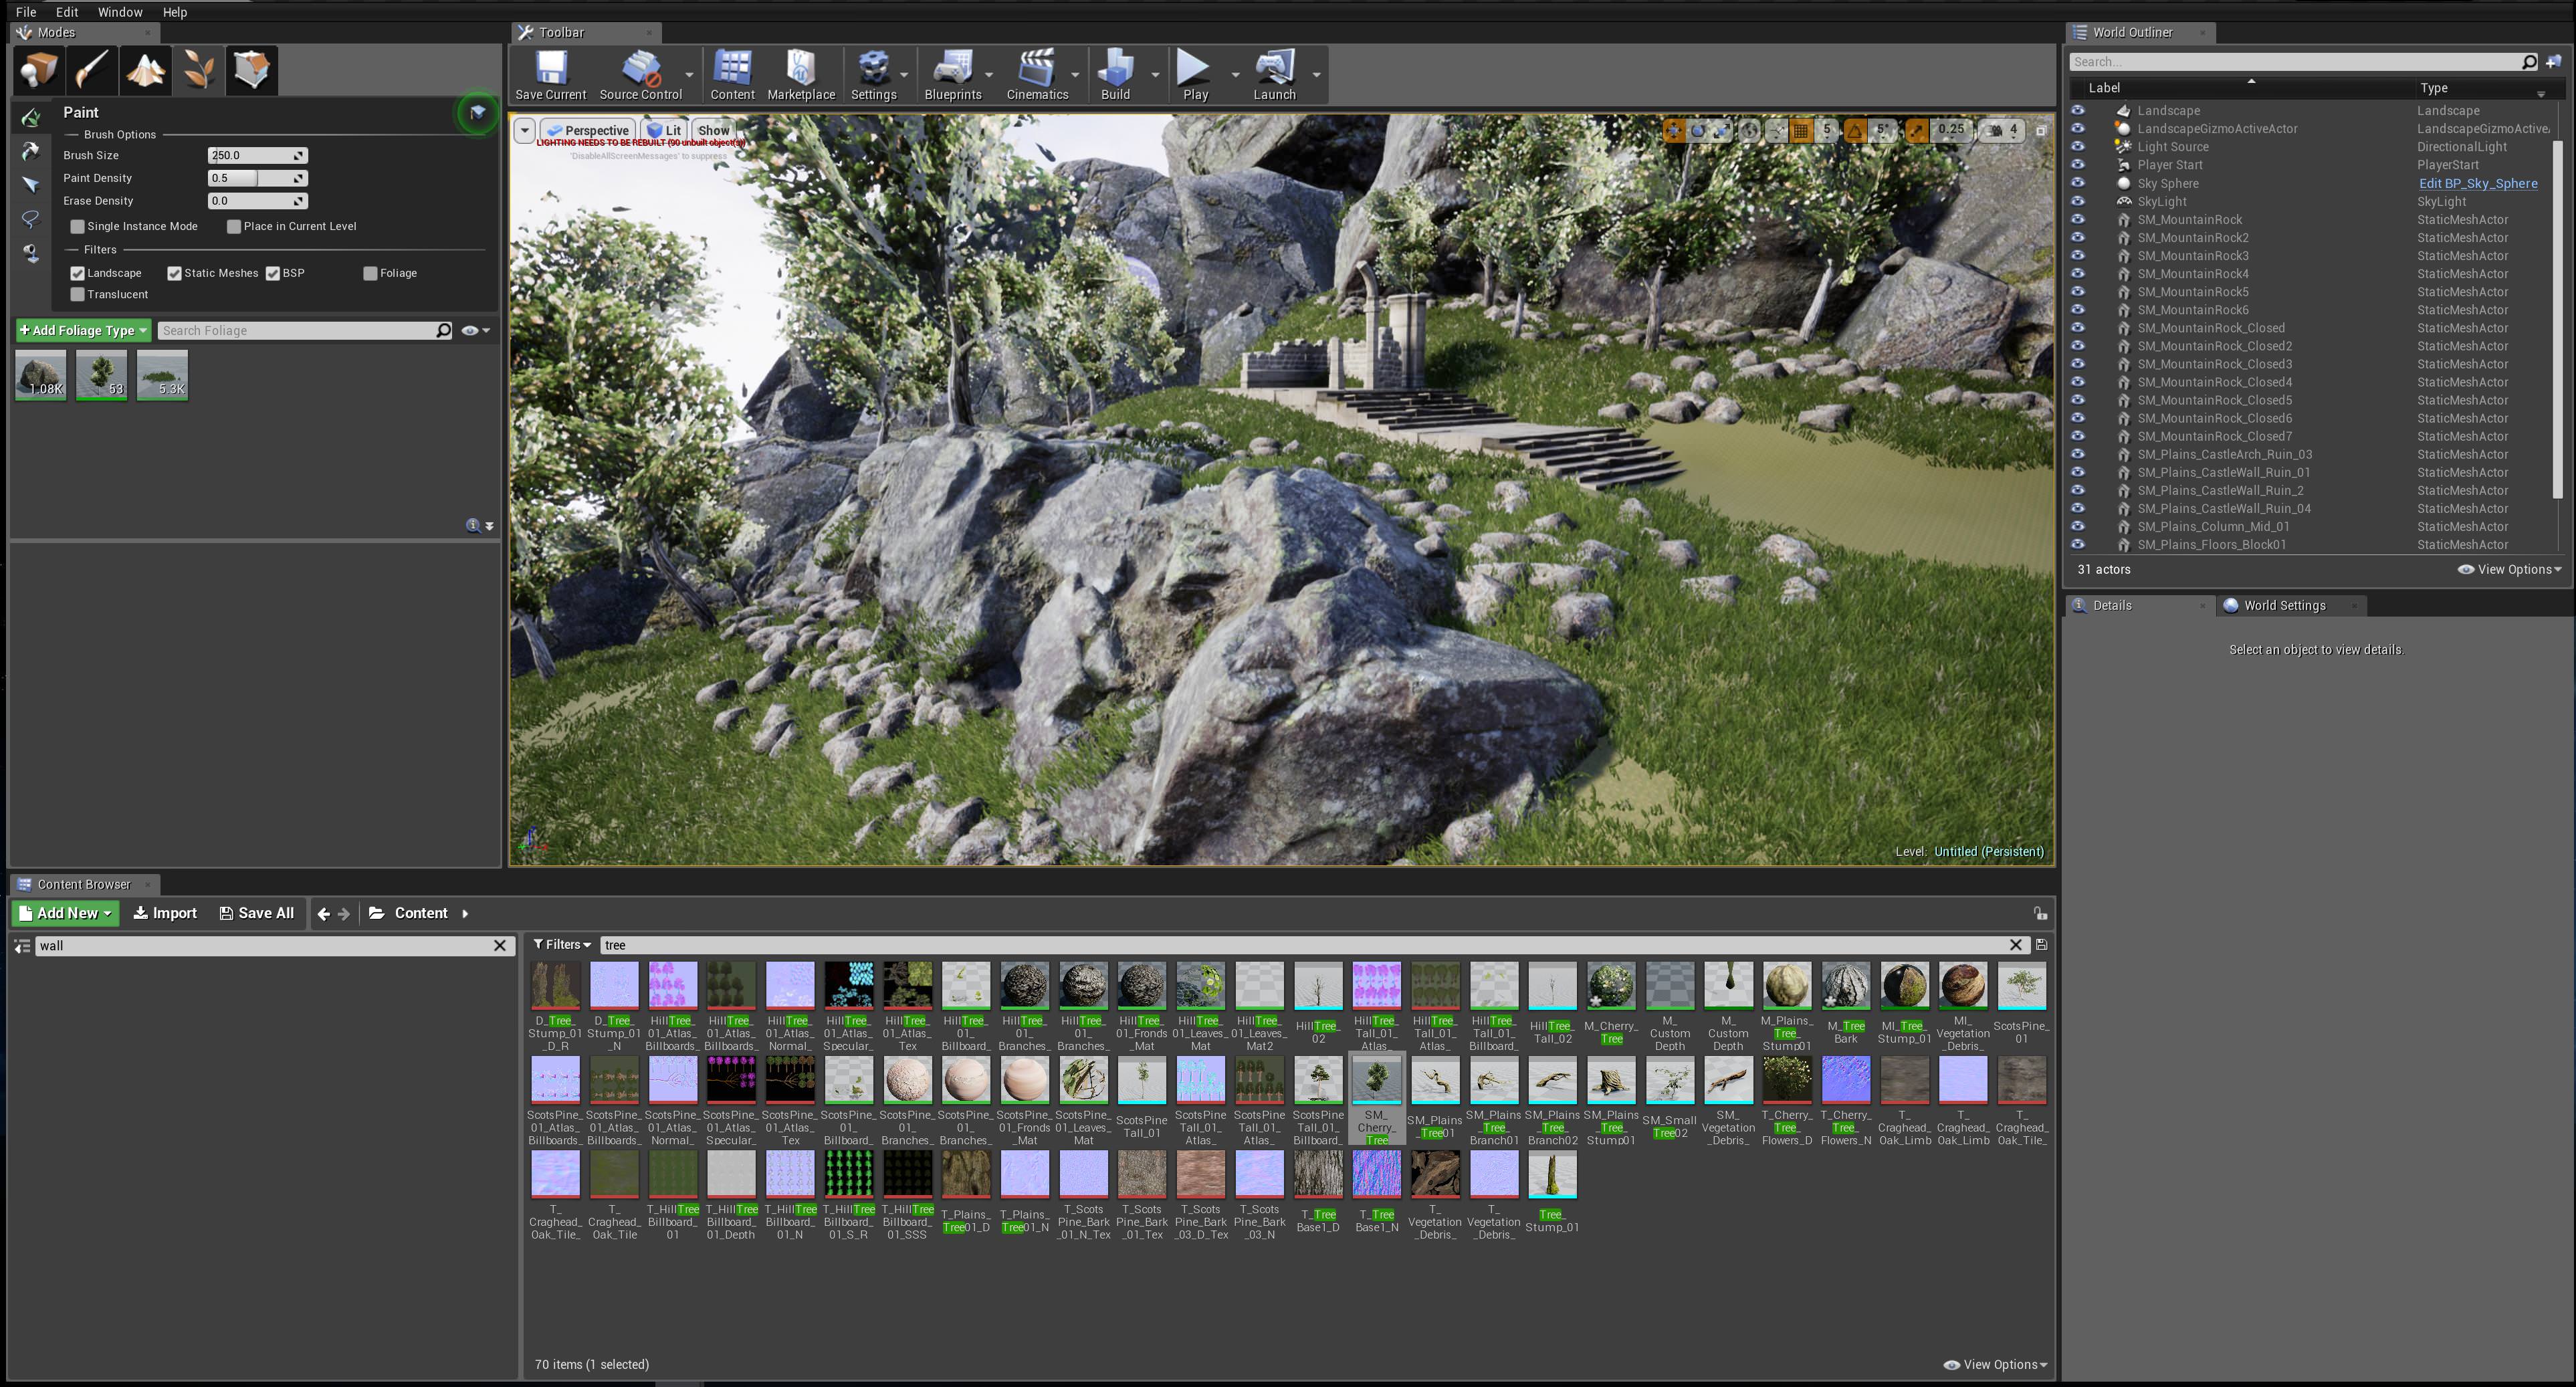This screenshot has height=1387, width=2576.
Task: Open surface snapping options in viewport
Action: pyautogui.click(x=1776, y=130)
